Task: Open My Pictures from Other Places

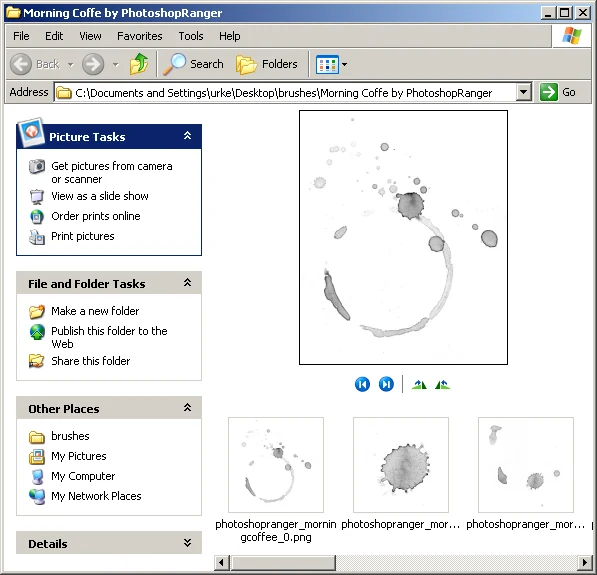Action: point(78,456)
